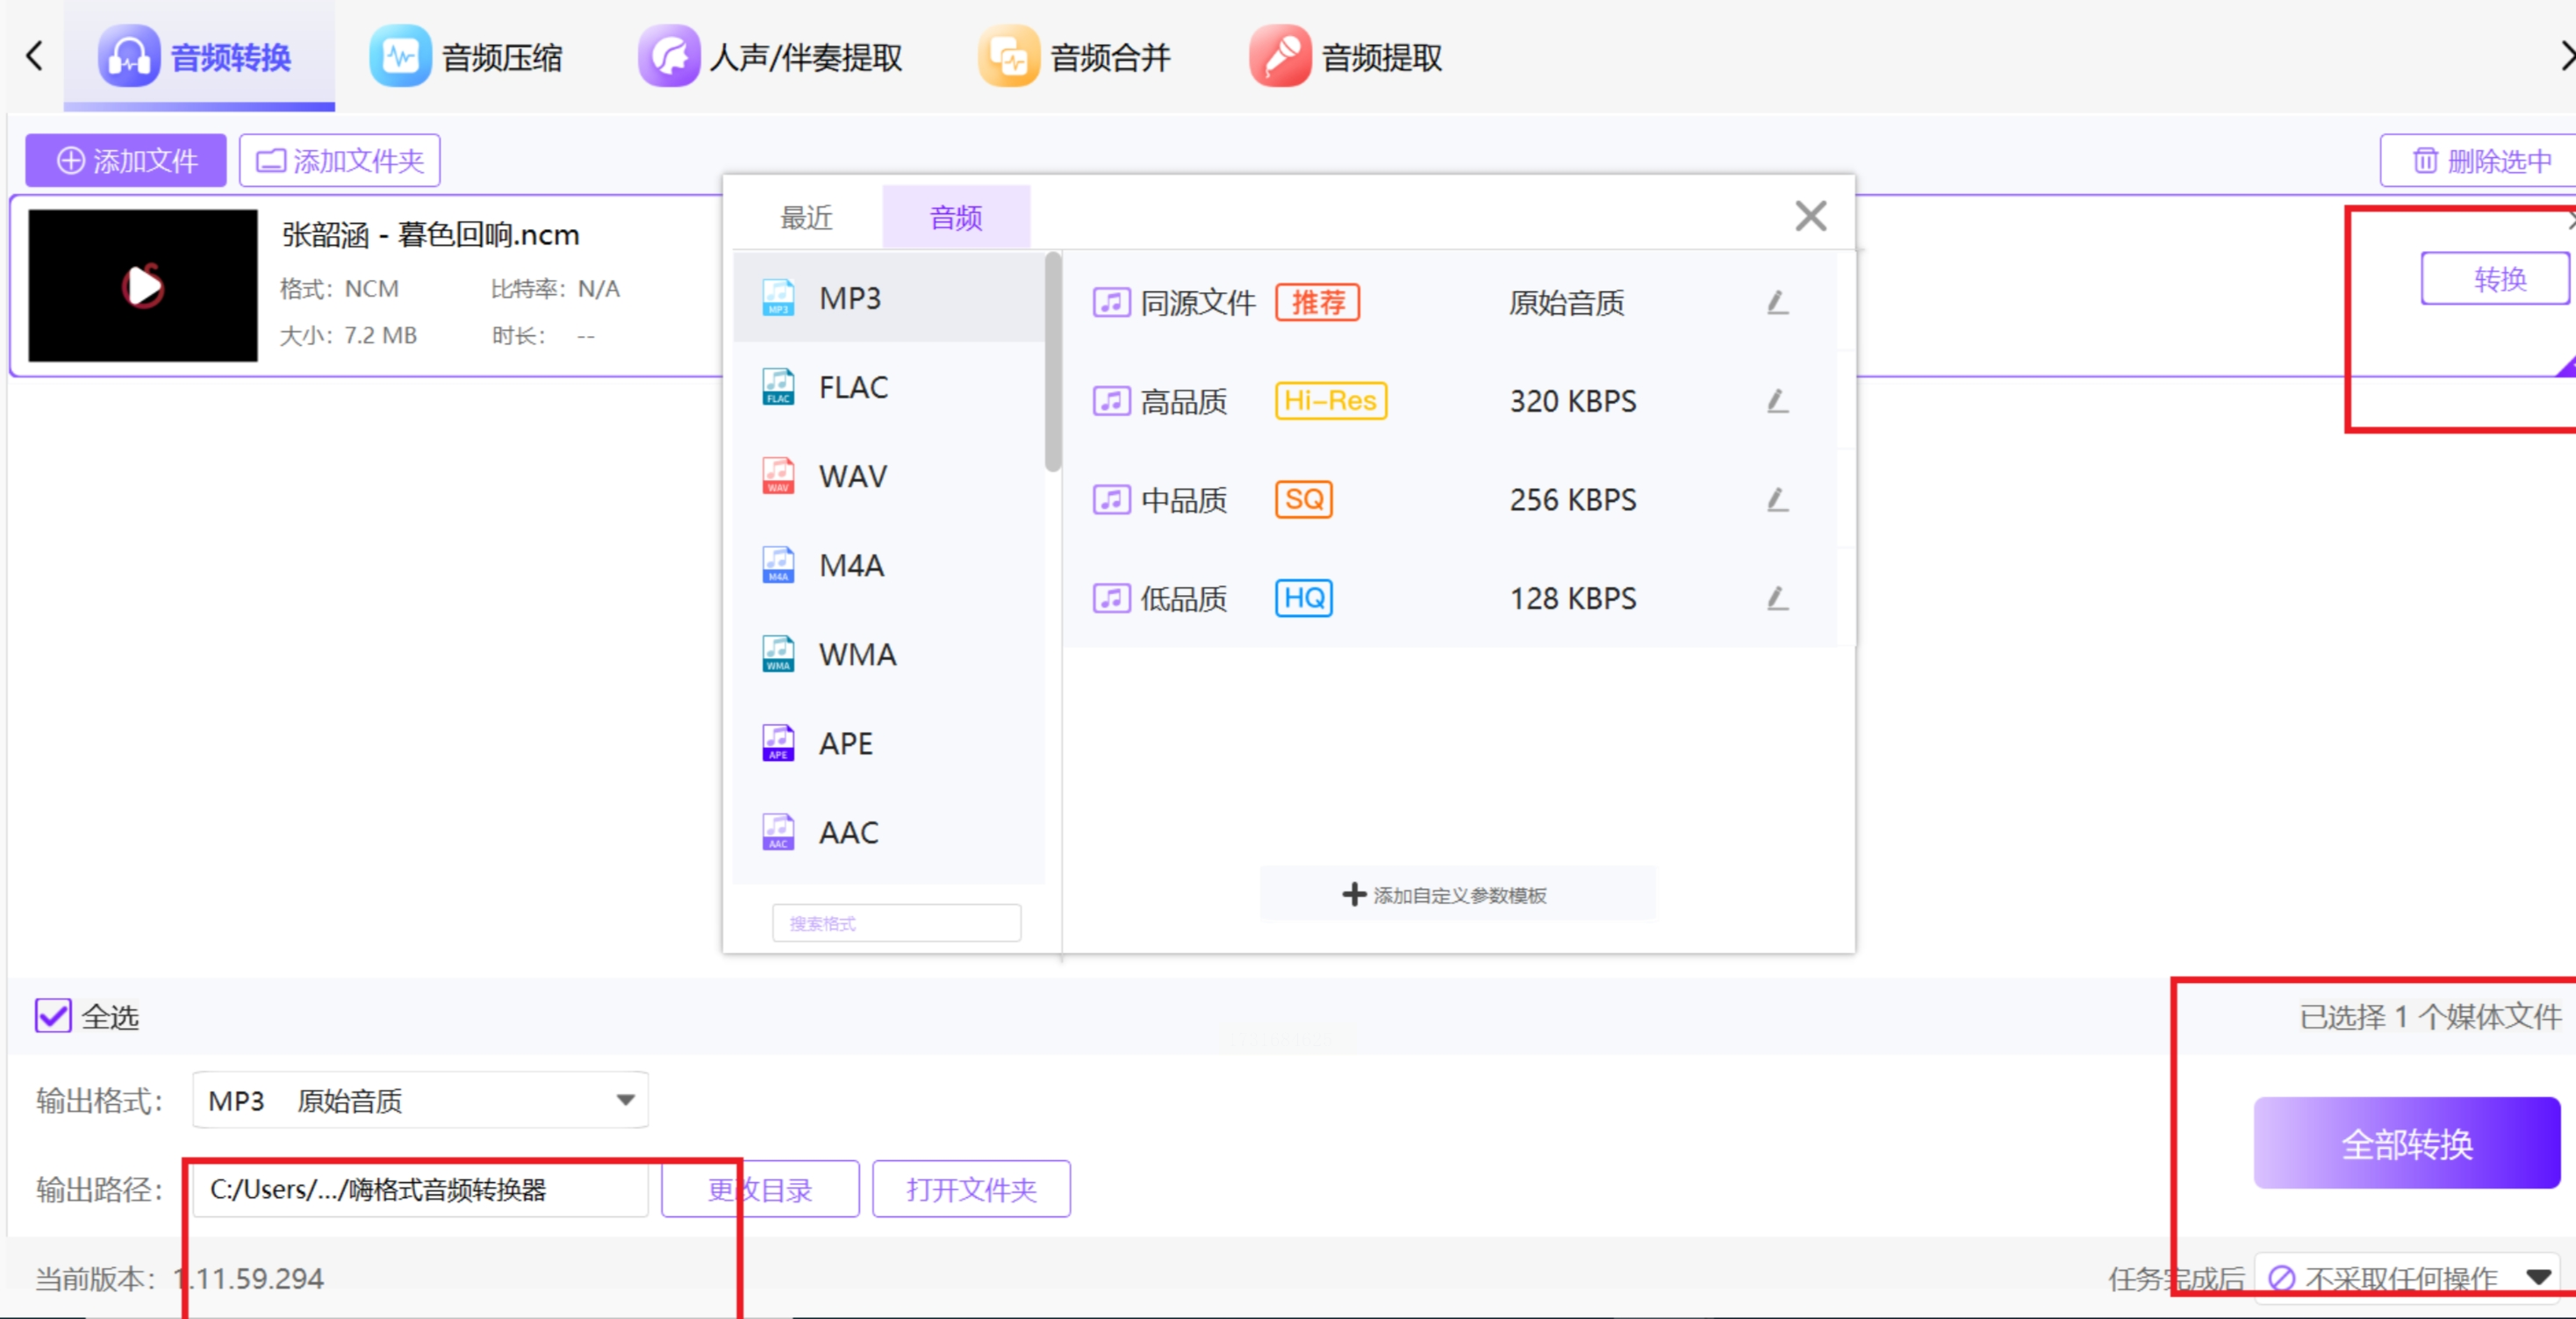This screenshot has height=1319, width=2576.
Task: Select 中品质 256 KBPS preset
Action: [1450, 499]
